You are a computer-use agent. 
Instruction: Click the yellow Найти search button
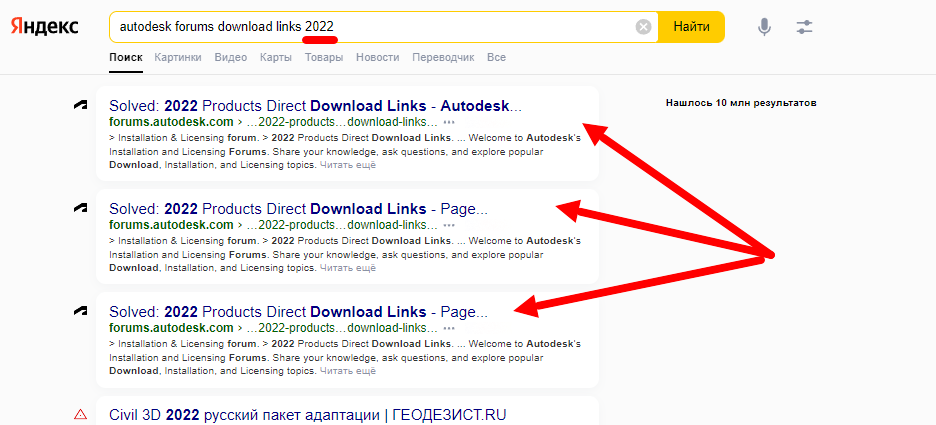(x=691, y=27)
